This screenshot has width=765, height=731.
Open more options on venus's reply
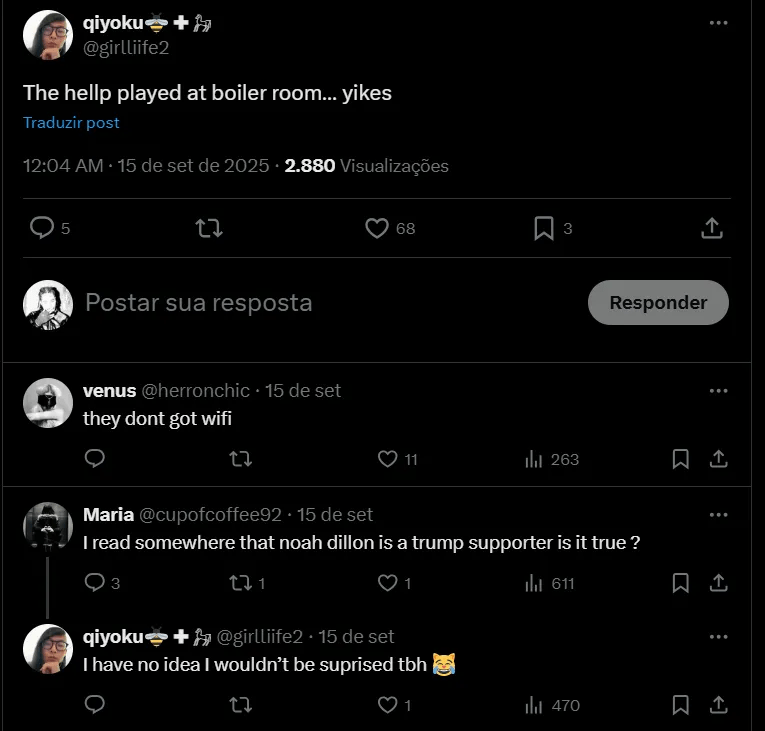(718, 391)
